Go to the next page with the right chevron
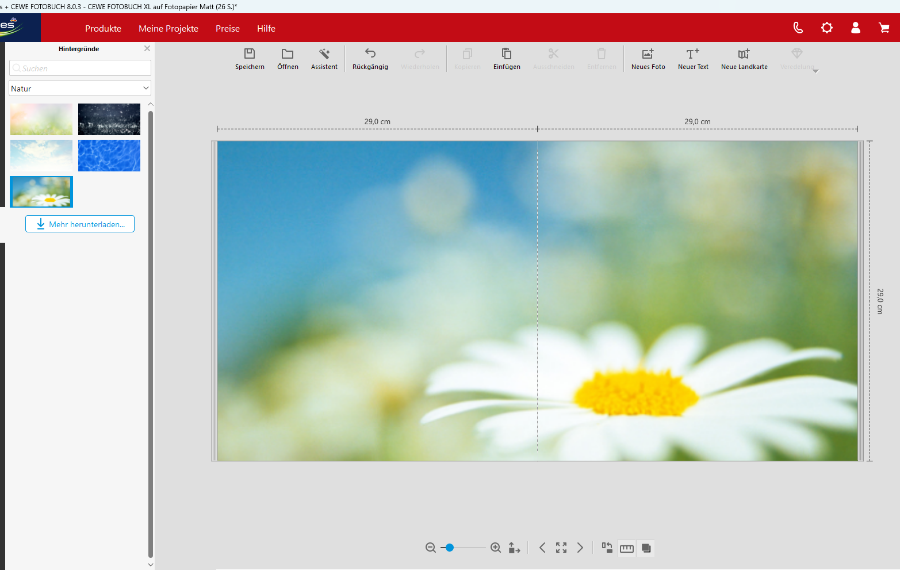 [580, 548]
